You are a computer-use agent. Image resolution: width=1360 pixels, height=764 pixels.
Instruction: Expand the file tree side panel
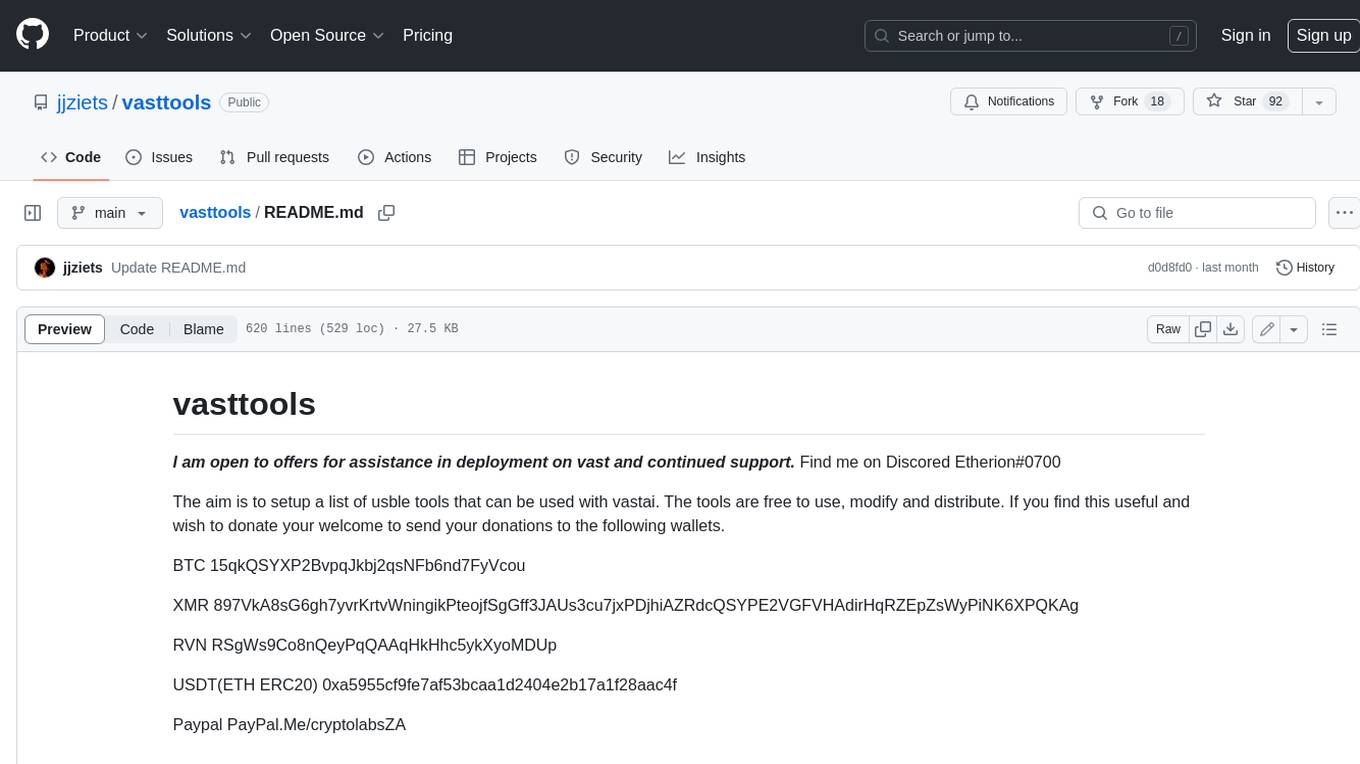[33, 213]
